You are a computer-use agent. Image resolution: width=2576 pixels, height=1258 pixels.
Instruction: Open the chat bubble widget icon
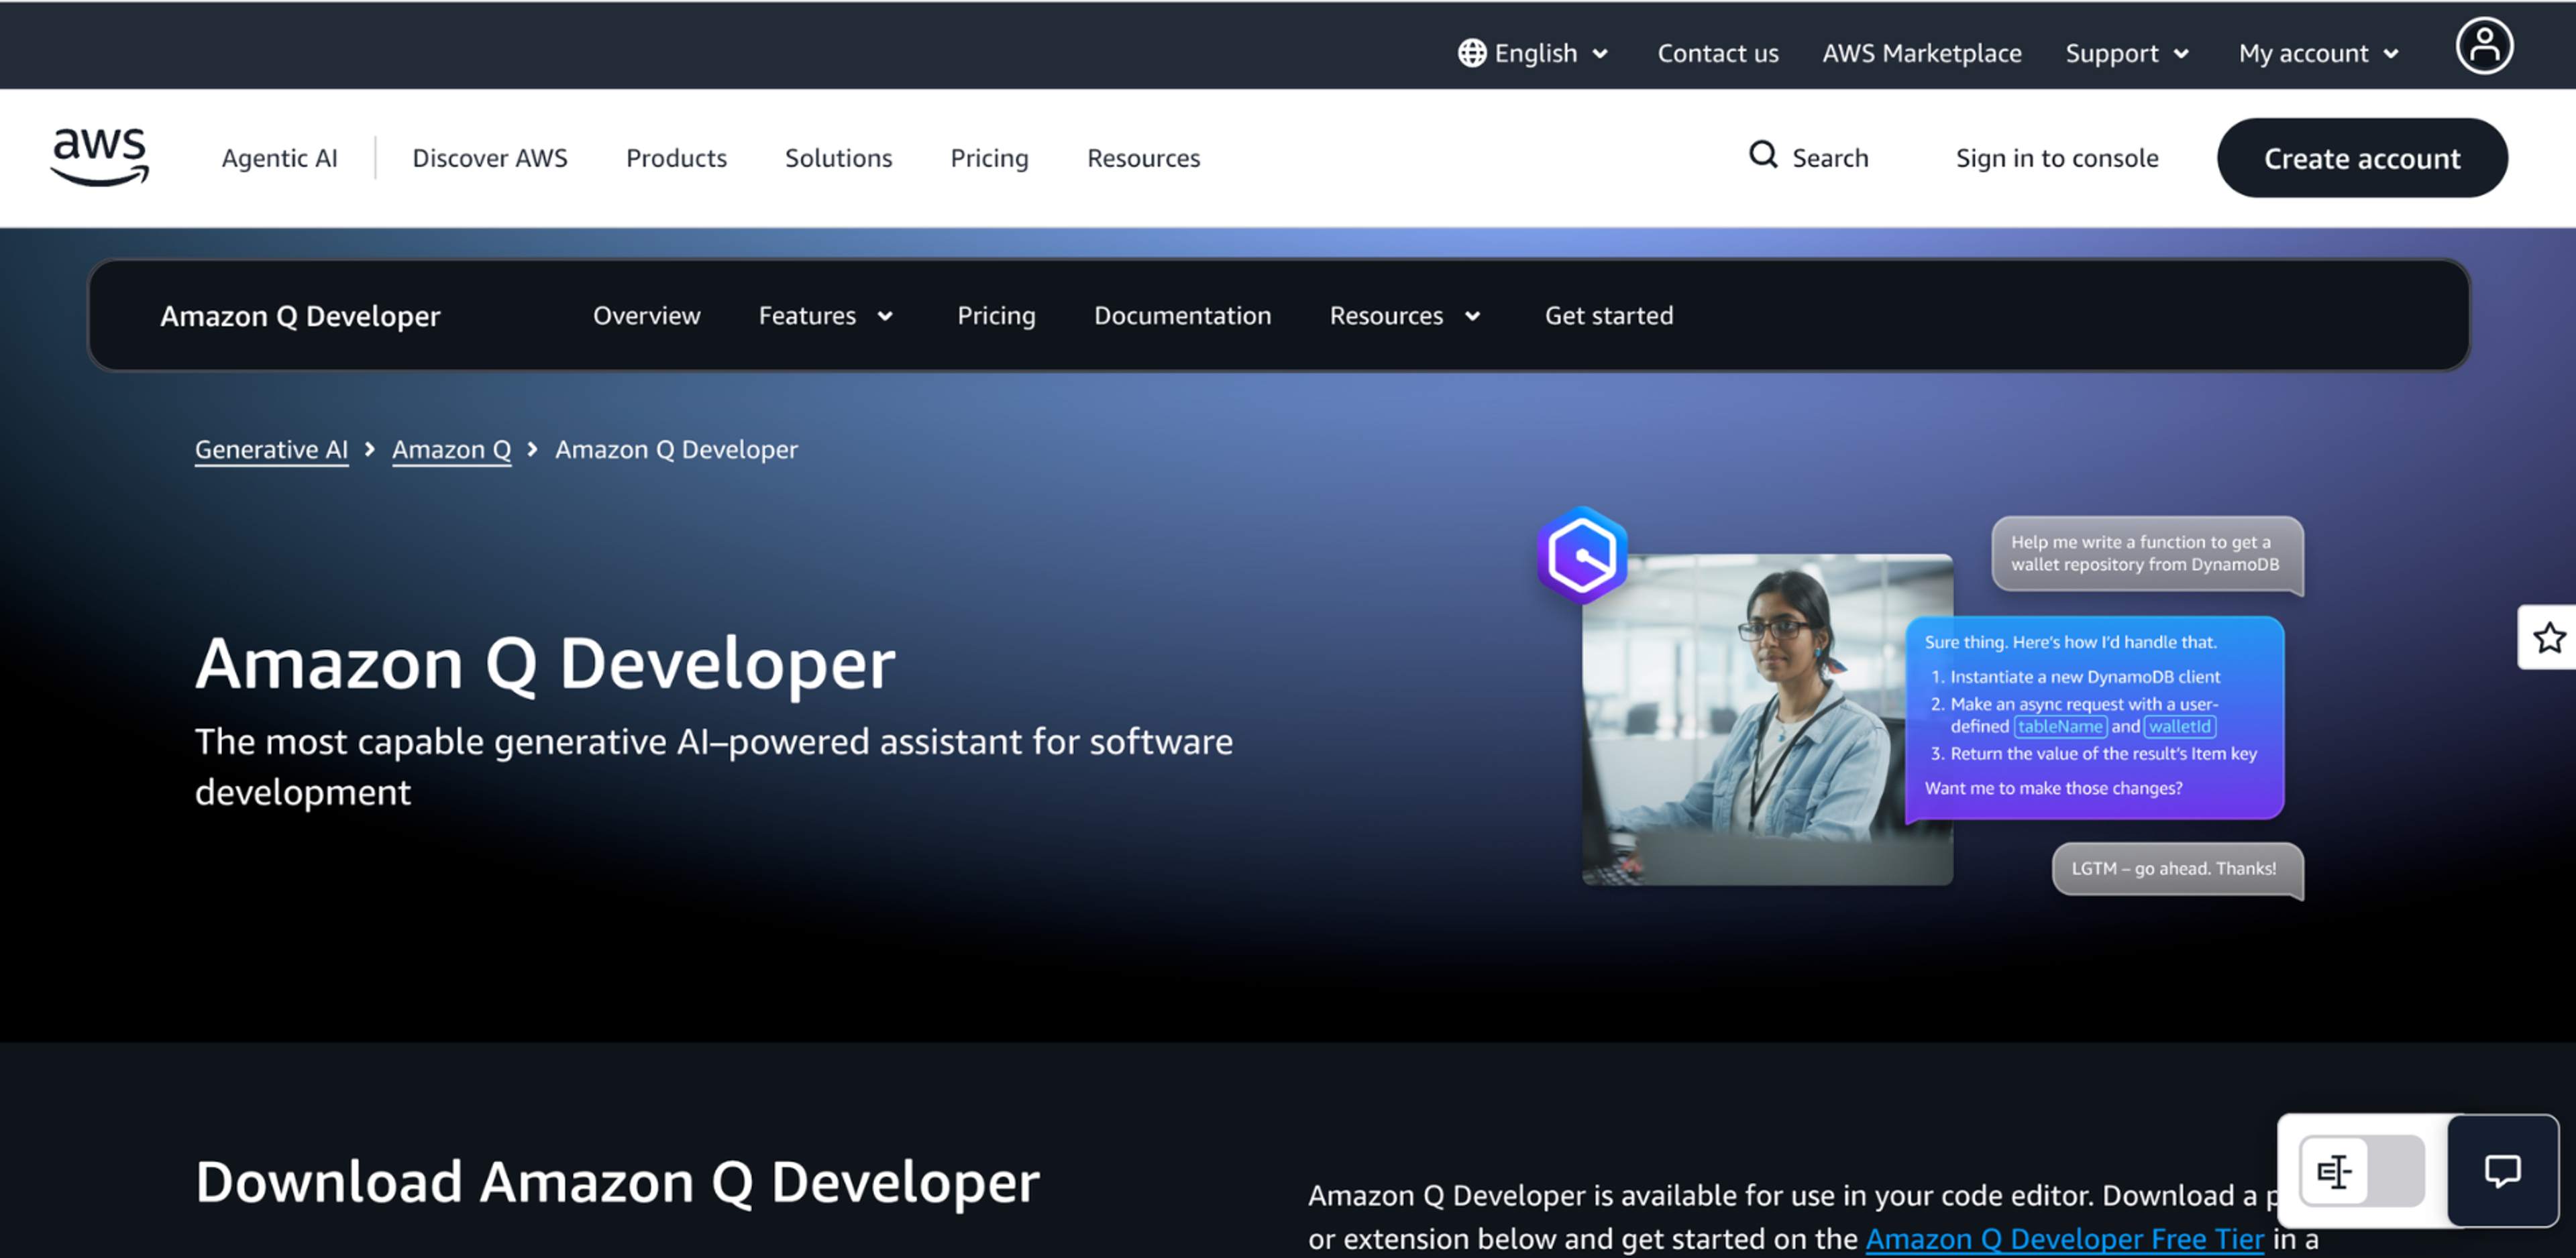coord(2502,1170)
